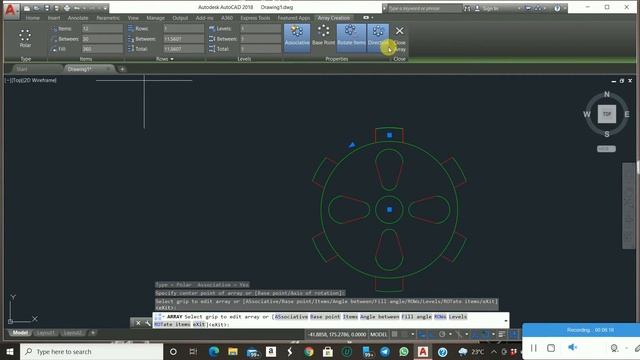Image resolution: width=640 pixels, height=360 pixels.
Task: Edit the Levels count field
Action: (260, 29)
